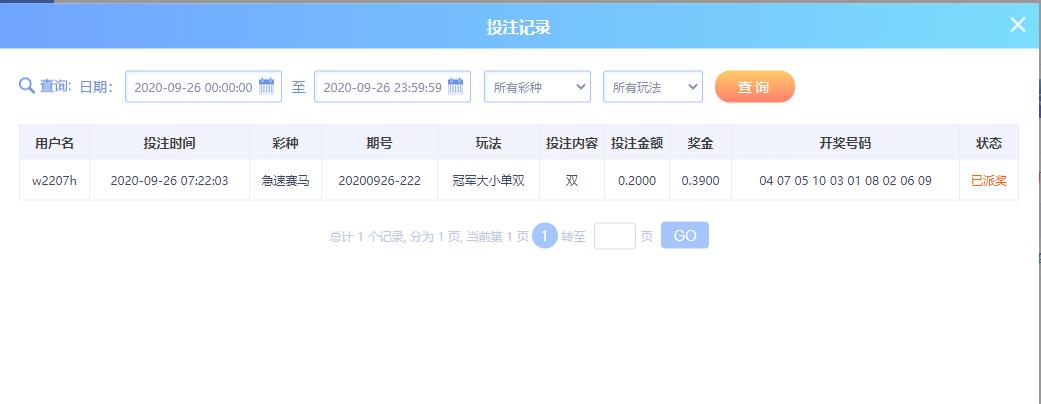Screen dimensions: 1041x404
Task: Click the 已派奖 status
Action: (989, 180)
